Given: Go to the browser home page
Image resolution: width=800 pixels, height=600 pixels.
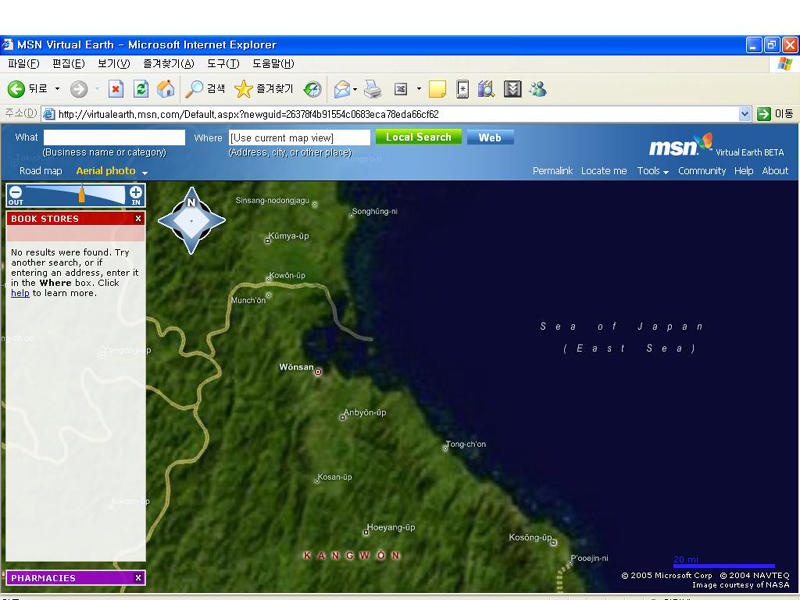Looking at the screenshot, I should [166, 89].
